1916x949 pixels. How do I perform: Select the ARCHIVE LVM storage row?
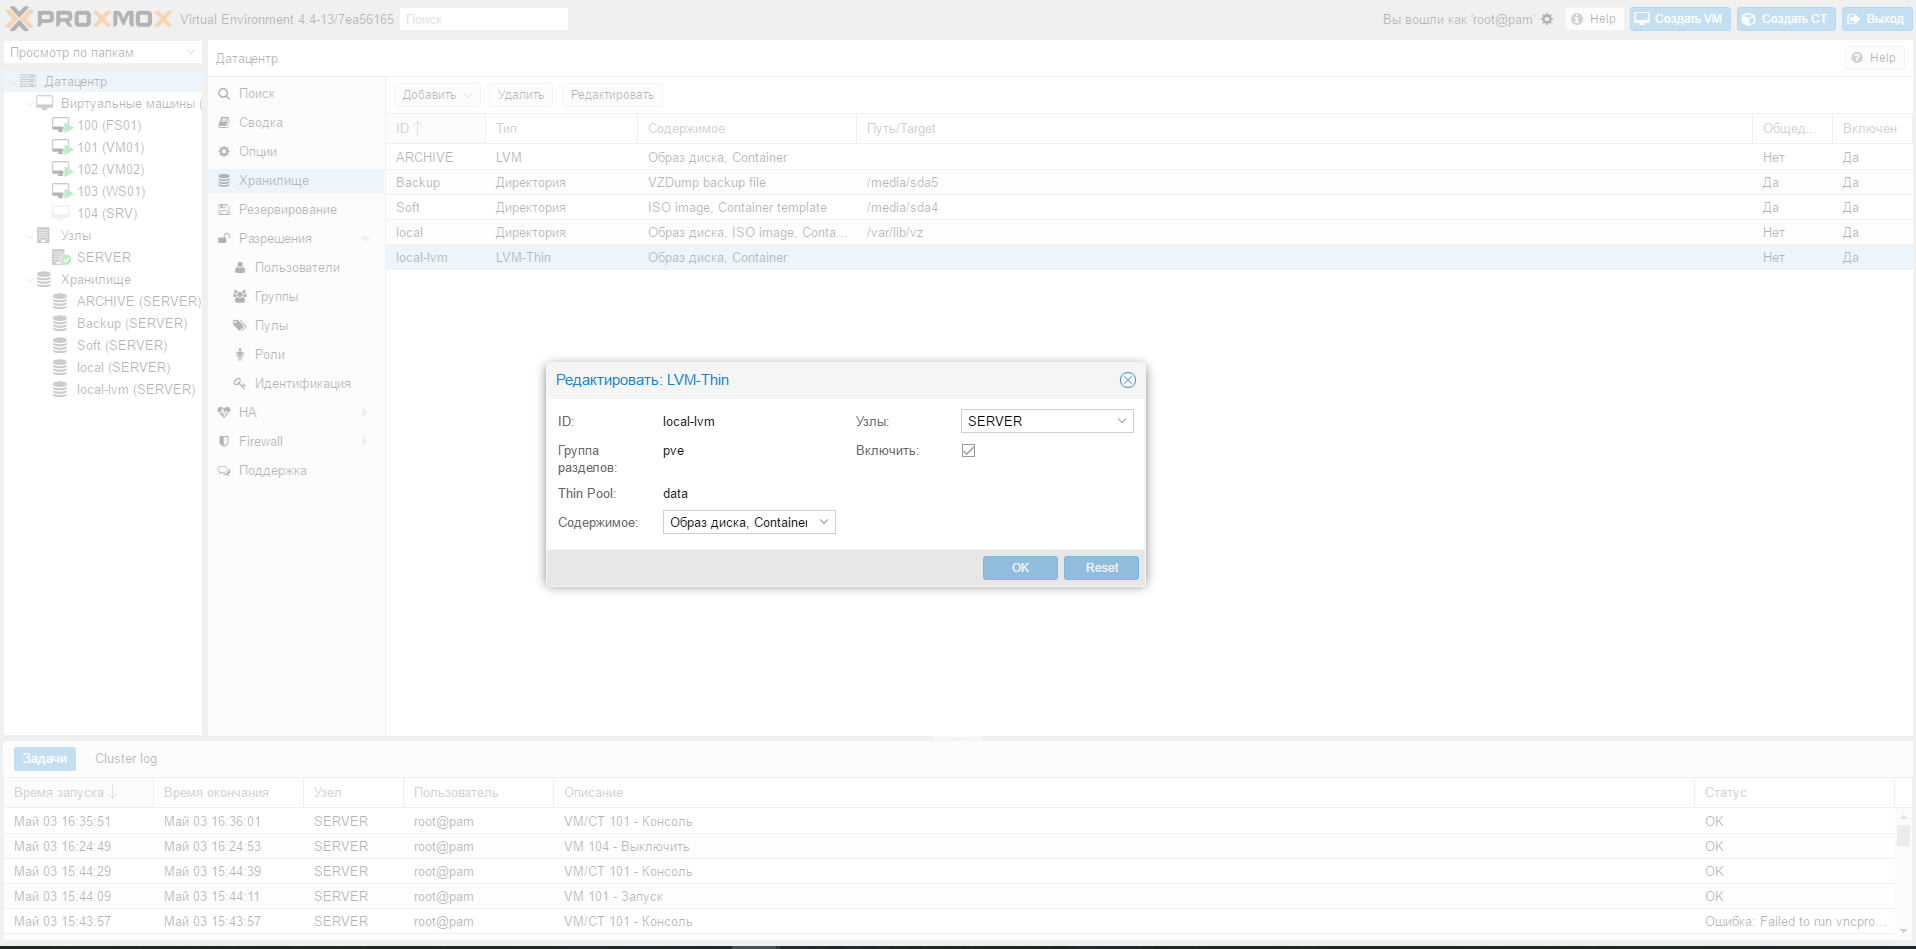[1149, 157]
